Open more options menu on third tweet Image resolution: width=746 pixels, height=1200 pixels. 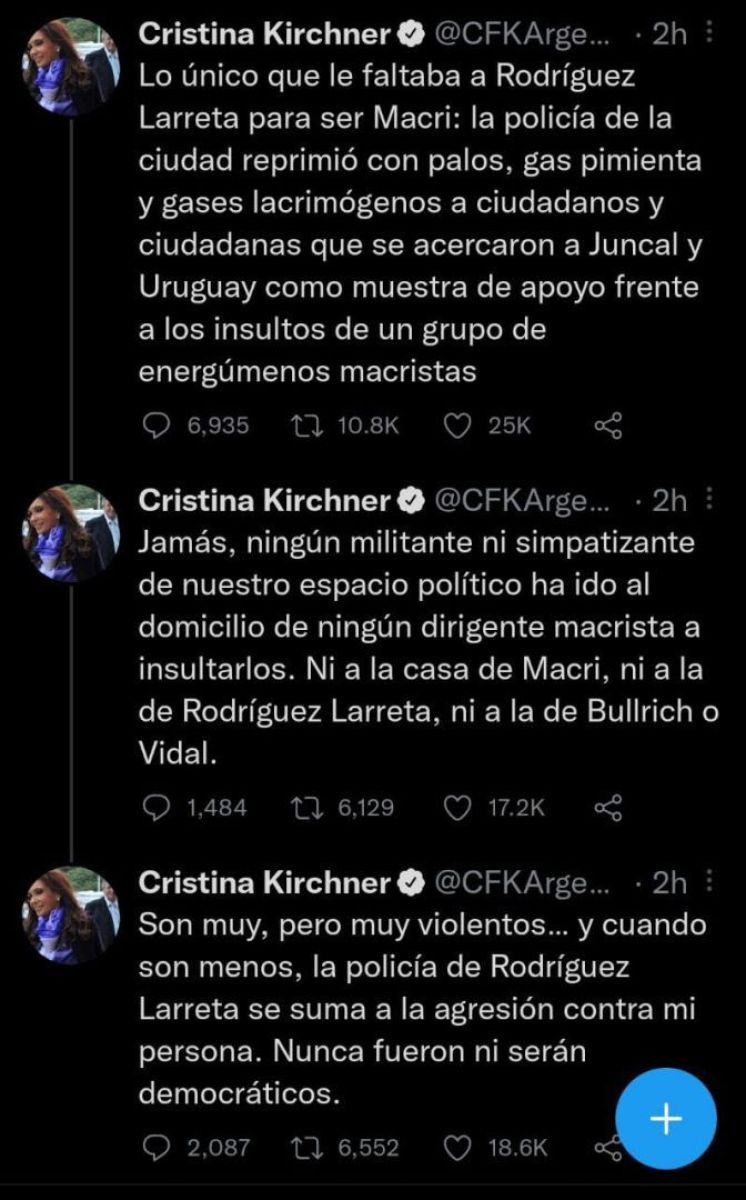pyautogui.click(x=710, y=882)
